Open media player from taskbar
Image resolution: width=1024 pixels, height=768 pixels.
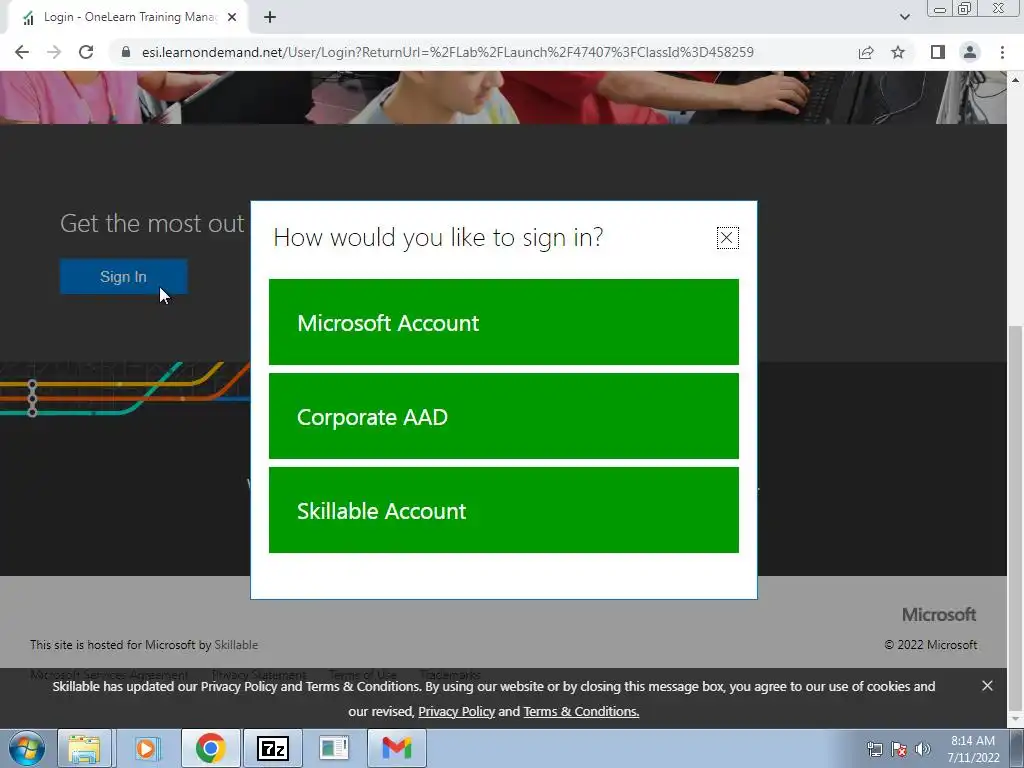(148, 748)
